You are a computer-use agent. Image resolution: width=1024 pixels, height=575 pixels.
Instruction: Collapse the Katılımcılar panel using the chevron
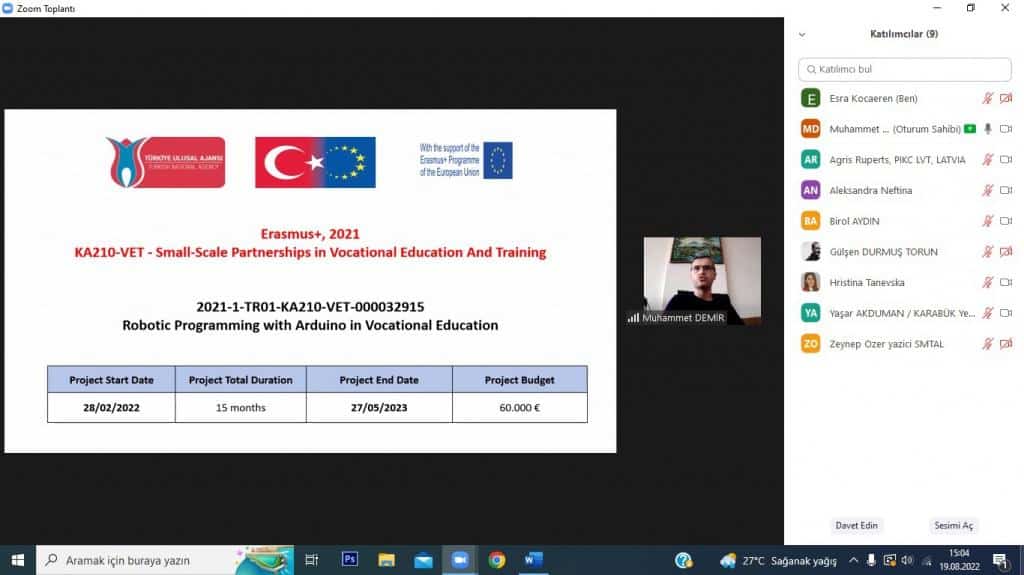point(801,34)
